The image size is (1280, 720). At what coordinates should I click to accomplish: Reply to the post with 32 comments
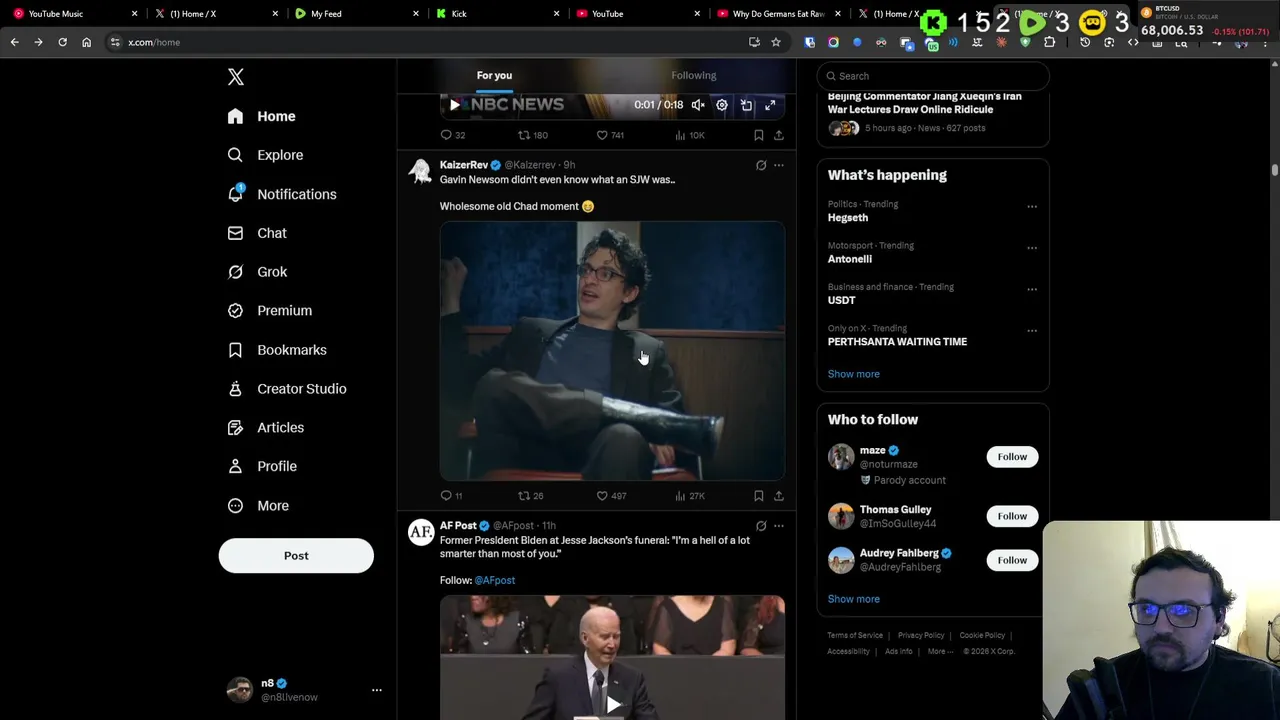(x=453, y=135)
